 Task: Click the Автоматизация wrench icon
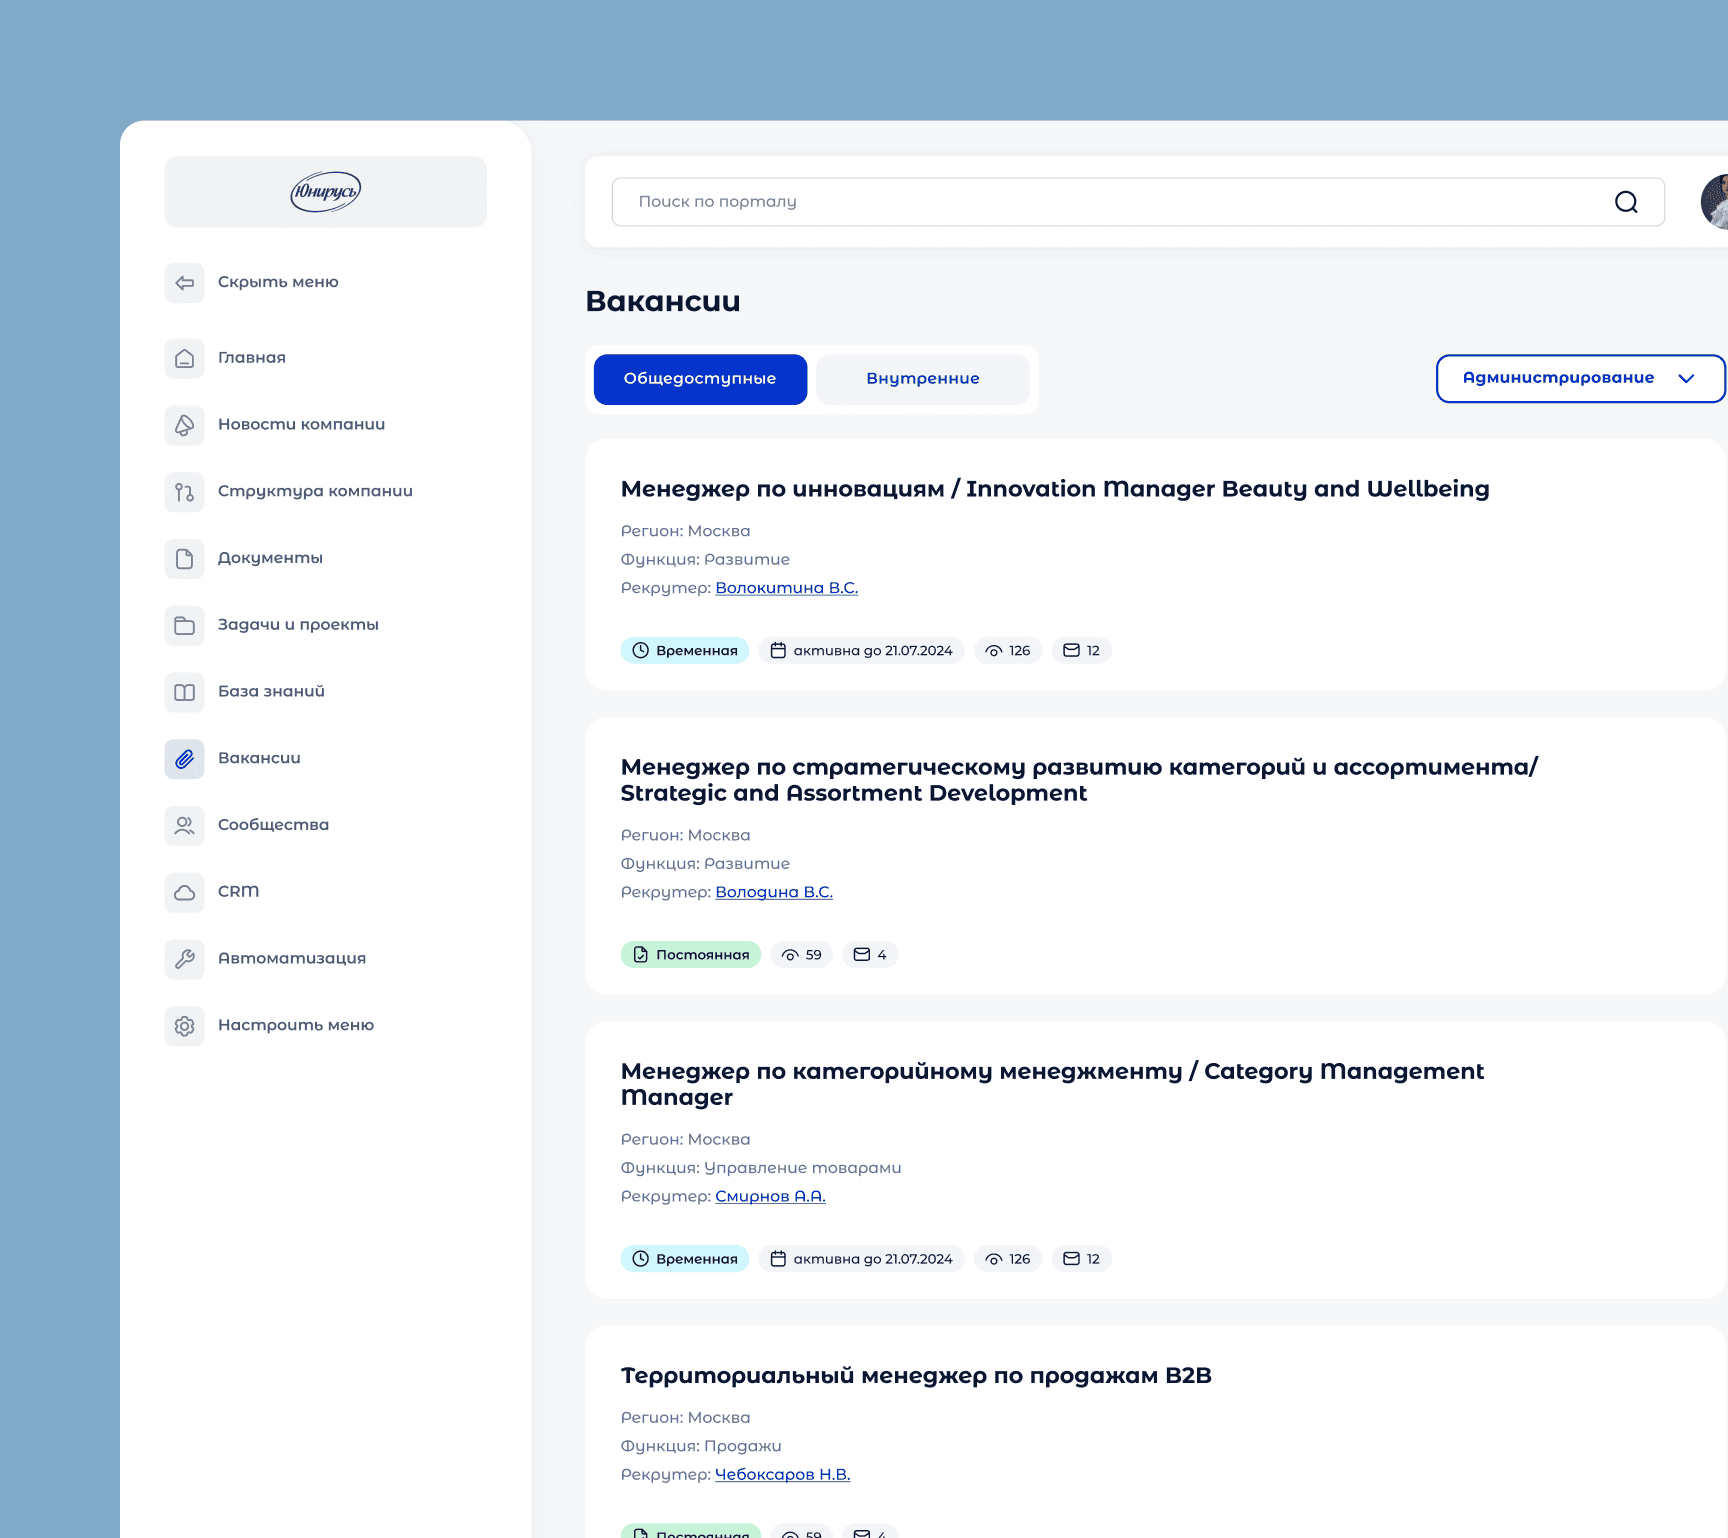184,959
